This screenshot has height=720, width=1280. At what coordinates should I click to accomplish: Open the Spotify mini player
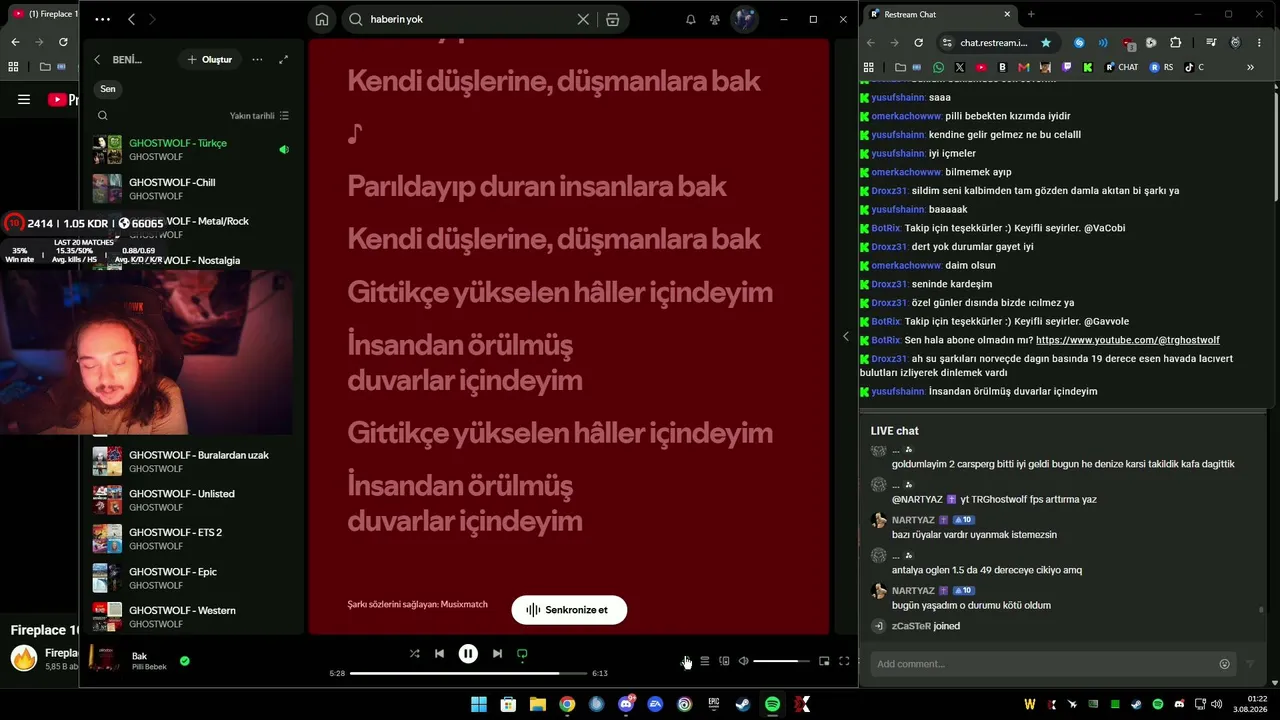point(824,661)
